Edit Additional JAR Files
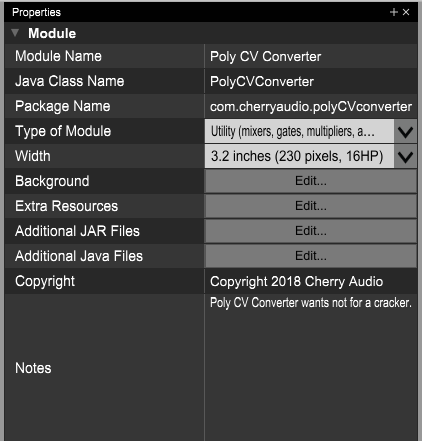Screen dimensions: 422x441 tap(311, 231)
